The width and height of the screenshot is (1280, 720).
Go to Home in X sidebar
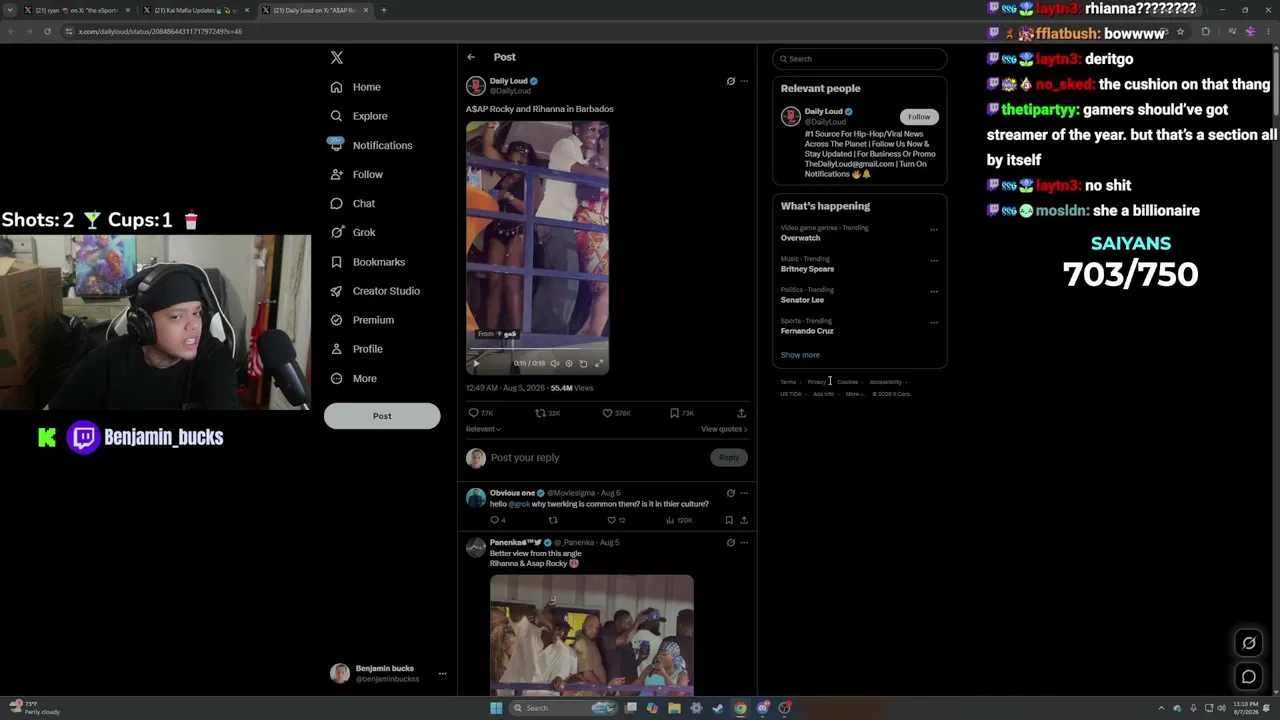point(356,87)
